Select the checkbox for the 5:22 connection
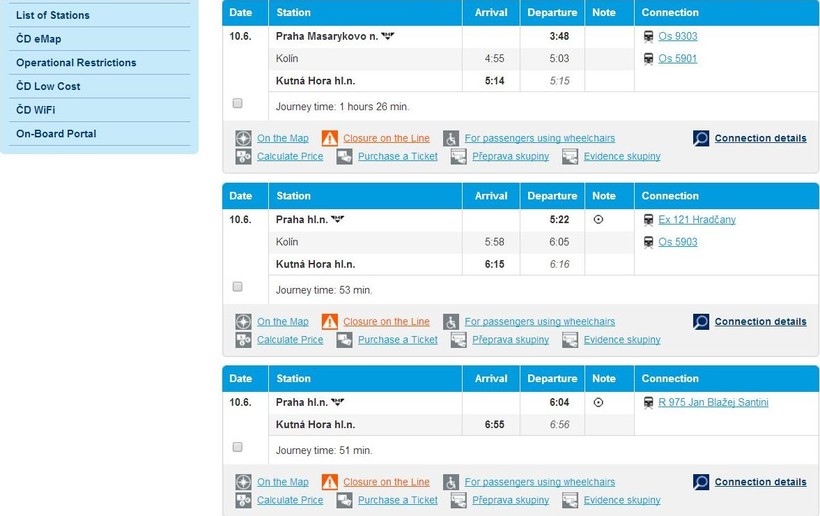Screen dimensions: 820x516 pyautogui.click(x=237, y=286)
